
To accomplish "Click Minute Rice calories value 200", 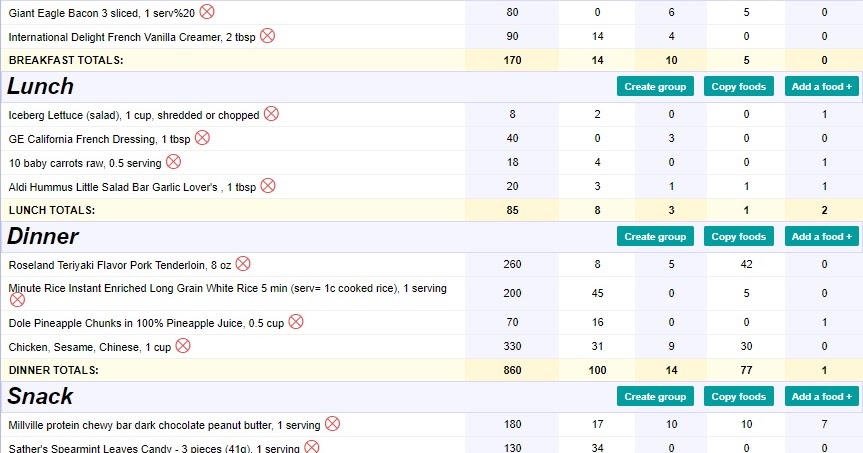I will (x=512, y=293).
